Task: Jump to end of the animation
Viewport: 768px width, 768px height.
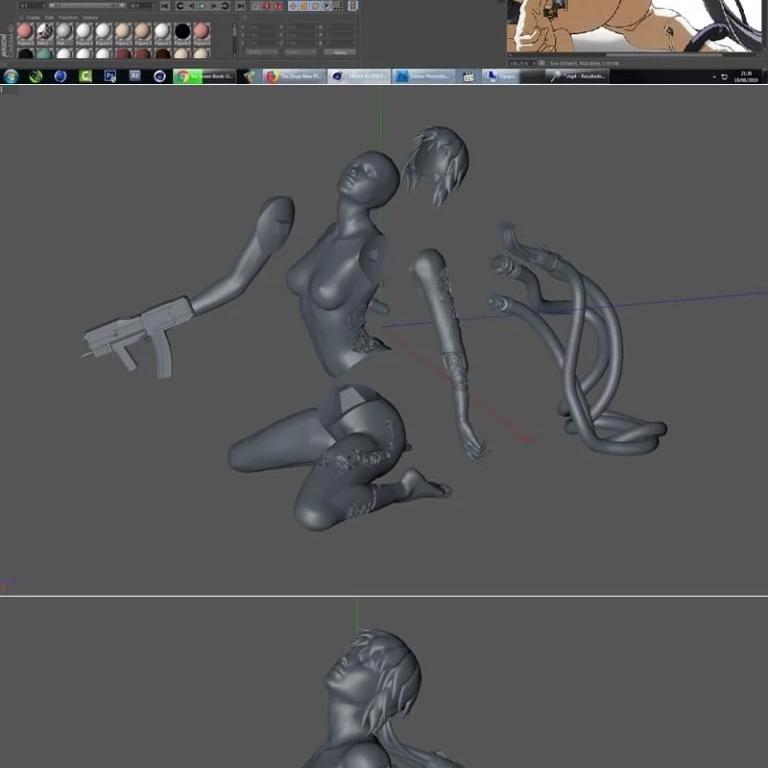Action: pyautogui.click(x=240, y=6)
